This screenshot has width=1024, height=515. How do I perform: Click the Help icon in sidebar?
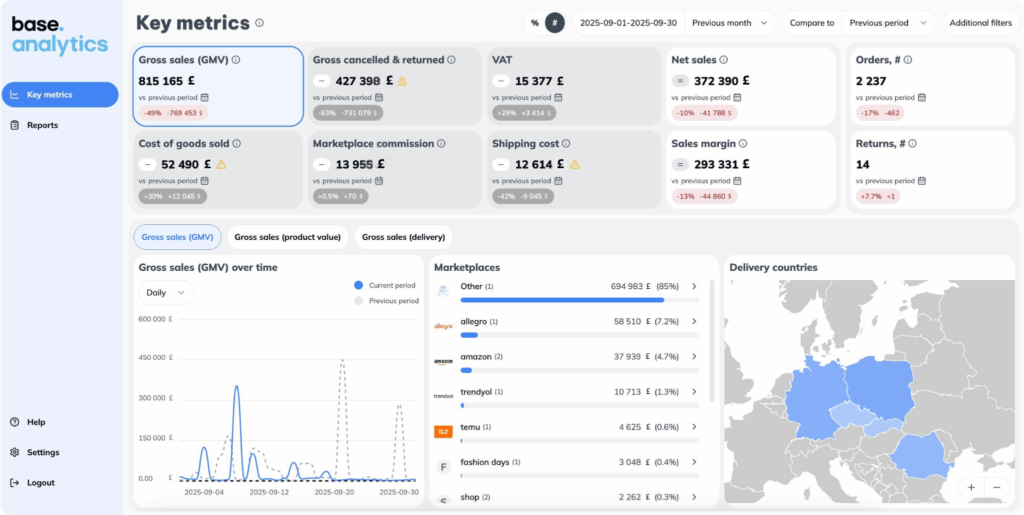coord(15,422)
